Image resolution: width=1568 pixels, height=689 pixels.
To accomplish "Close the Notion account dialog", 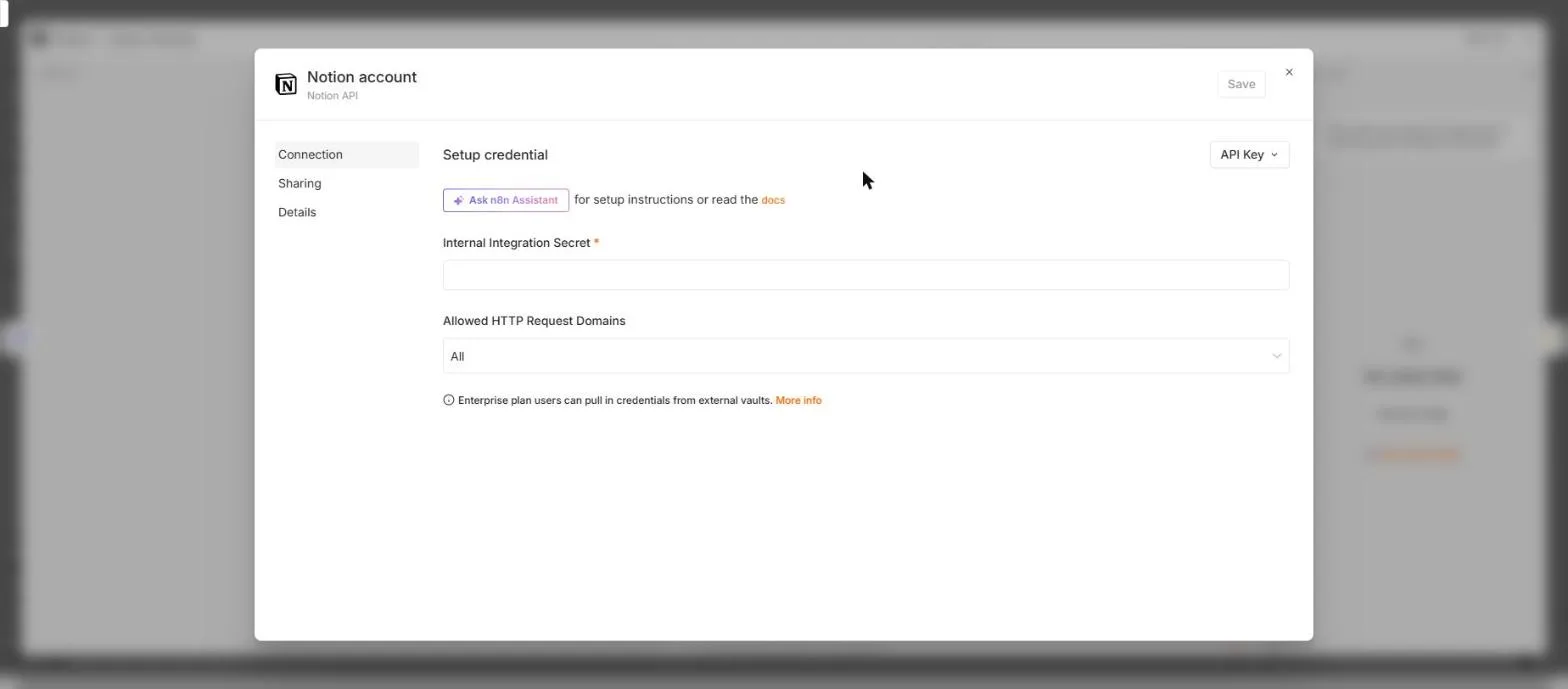I will pos(1289,72).
